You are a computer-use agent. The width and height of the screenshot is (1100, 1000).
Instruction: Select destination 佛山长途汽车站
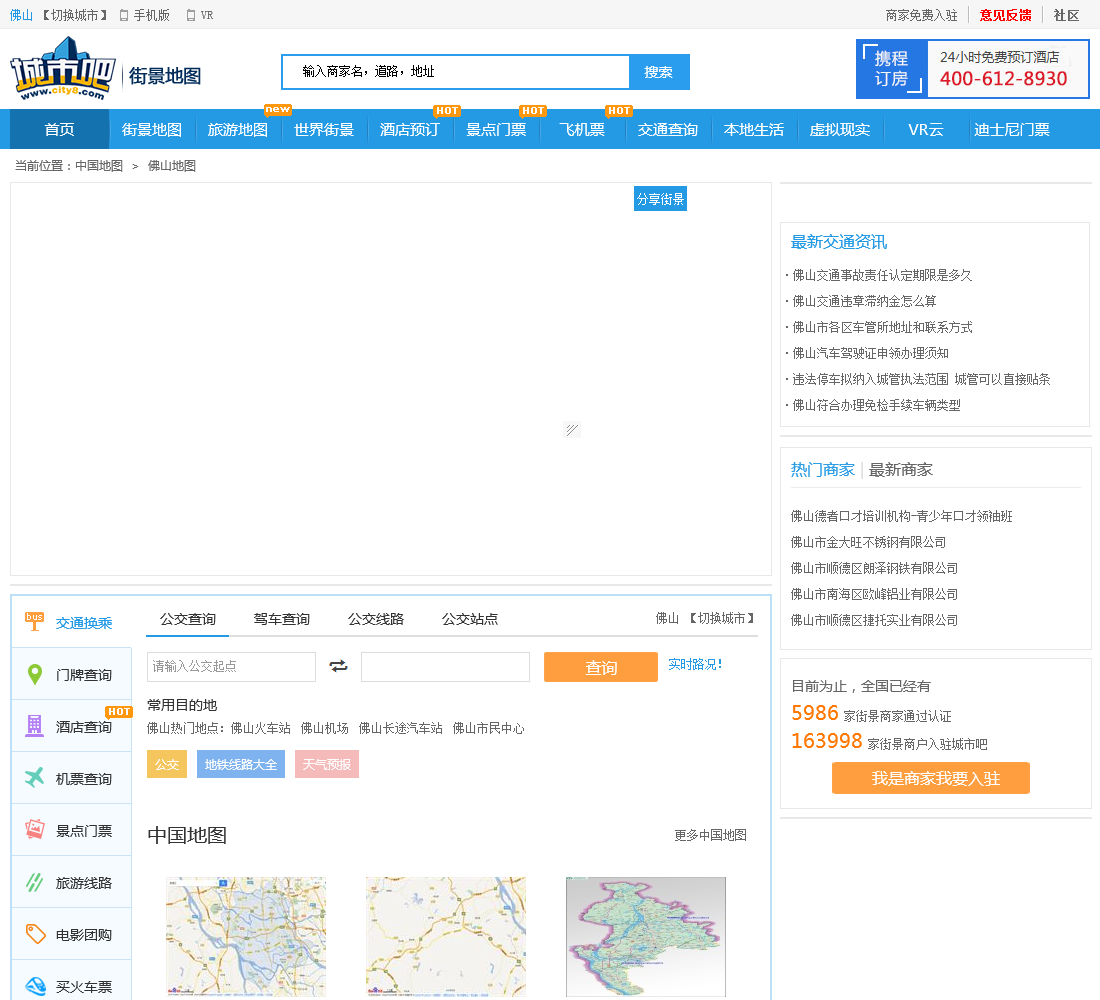coord(401,728)
